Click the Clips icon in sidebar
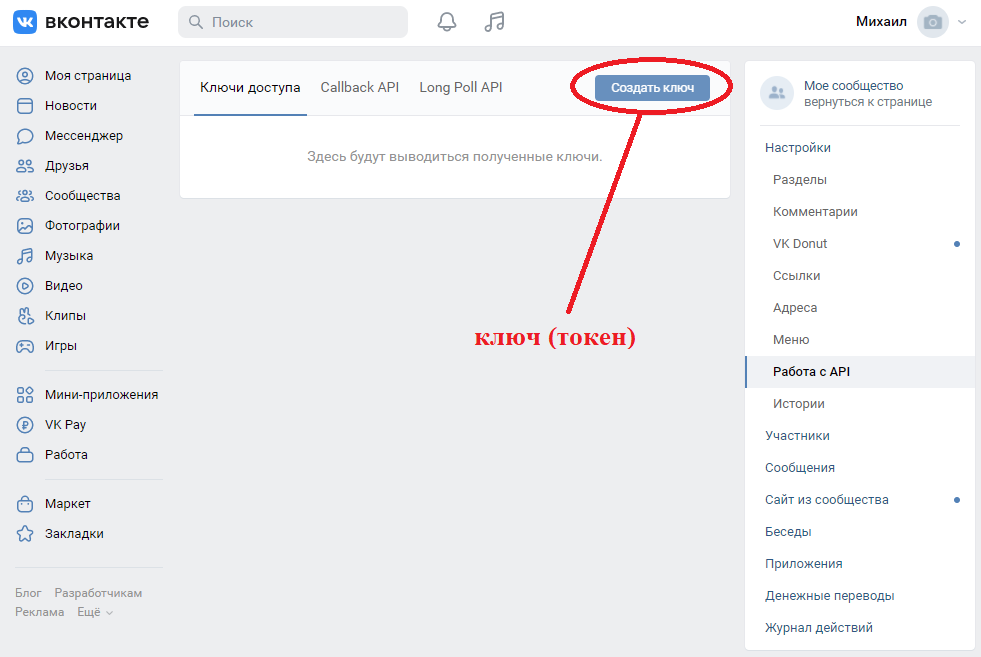Screen dimensions: 981x657 25,316
